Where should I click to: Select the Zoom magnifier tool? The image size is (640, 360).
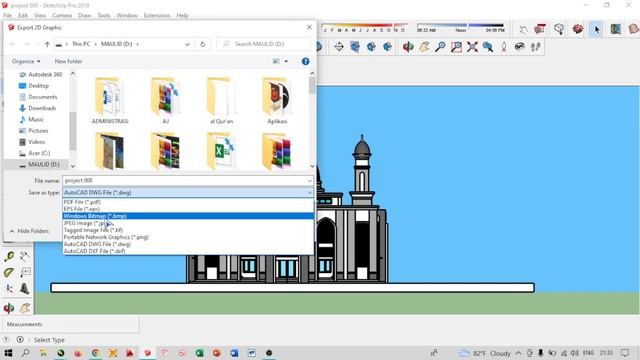[440, 47]
